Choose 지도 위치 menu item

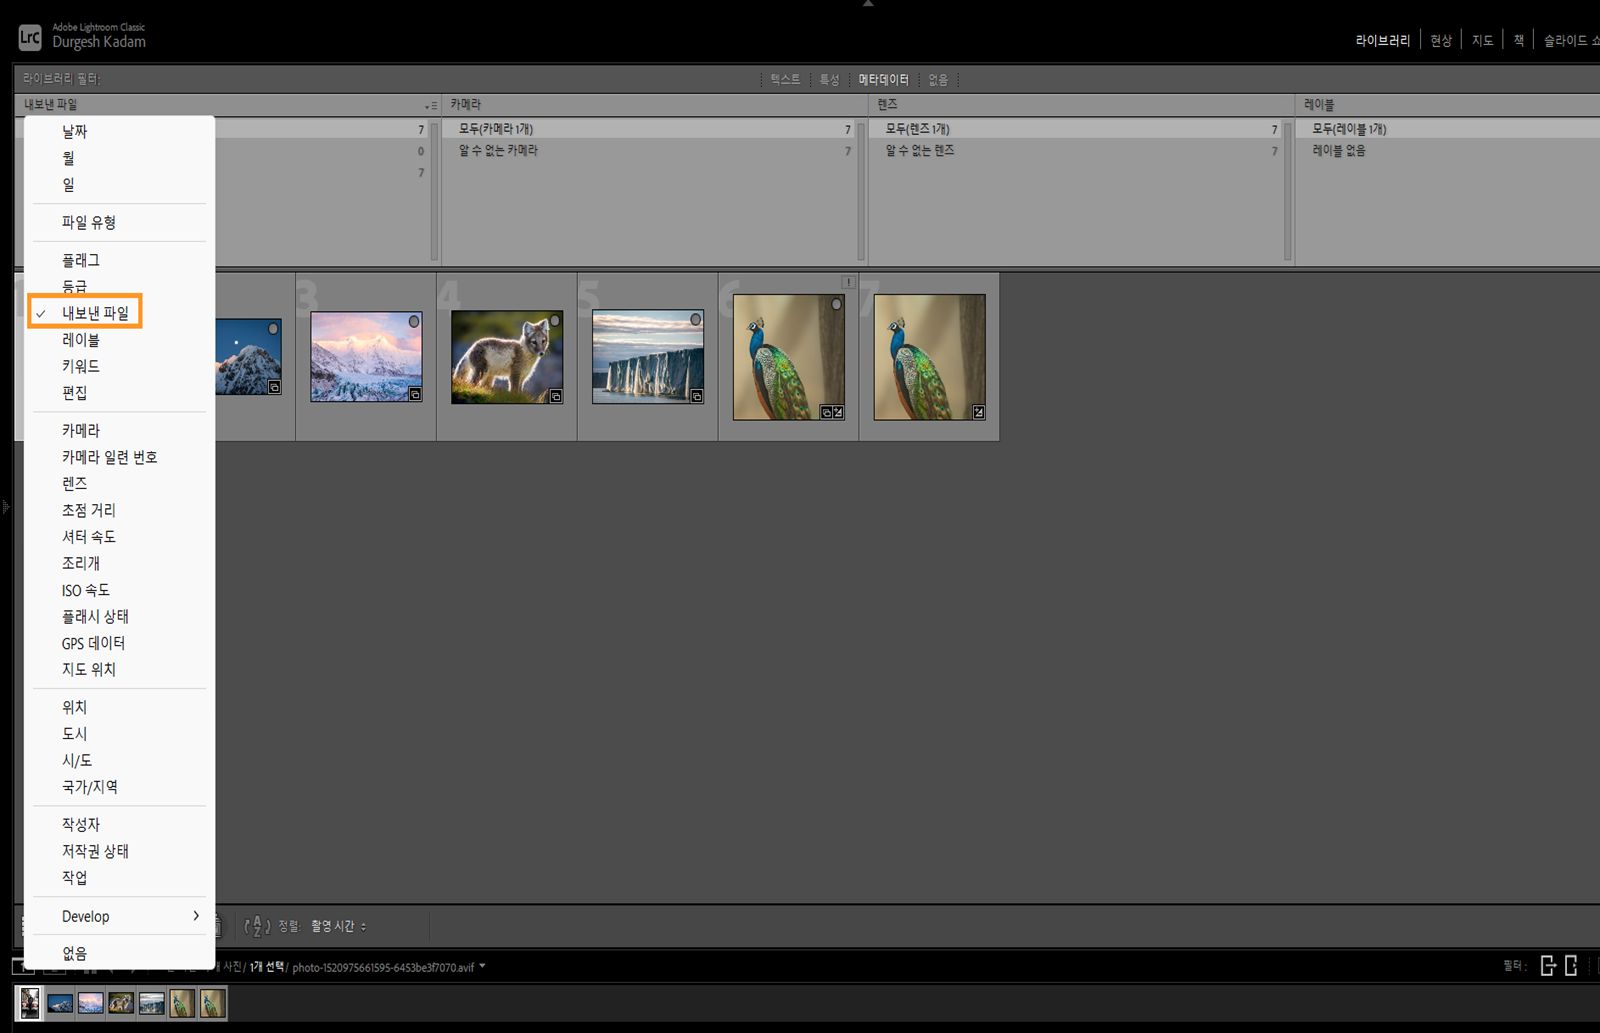(119, 669)
